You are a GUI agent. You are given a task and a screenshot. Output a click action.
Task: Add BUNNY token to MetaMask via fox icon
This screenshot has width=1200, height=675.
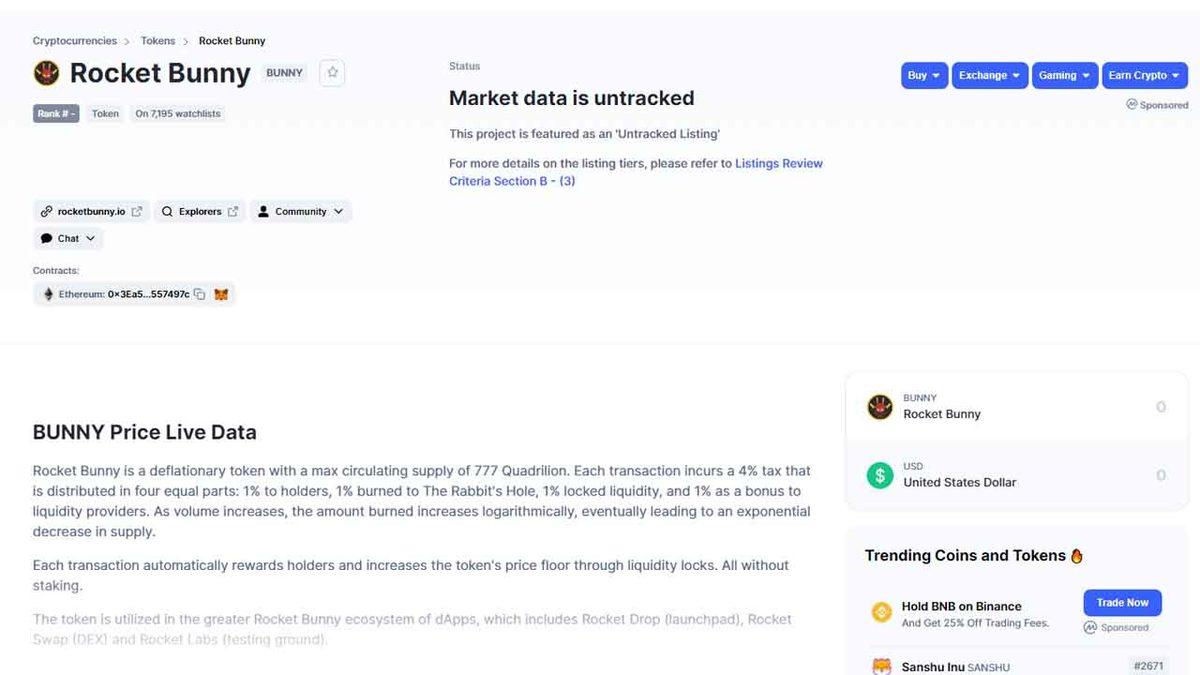[x=220, y=293]
